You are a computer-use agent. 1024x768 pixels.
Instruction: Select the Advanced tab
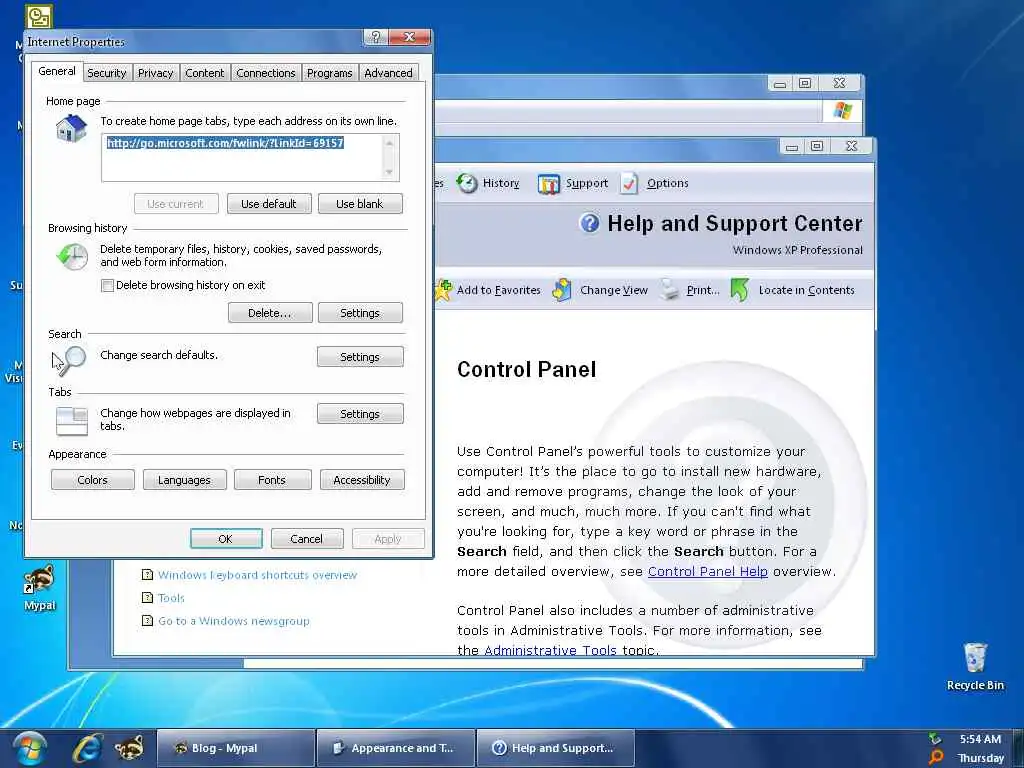tap(389, 73)
